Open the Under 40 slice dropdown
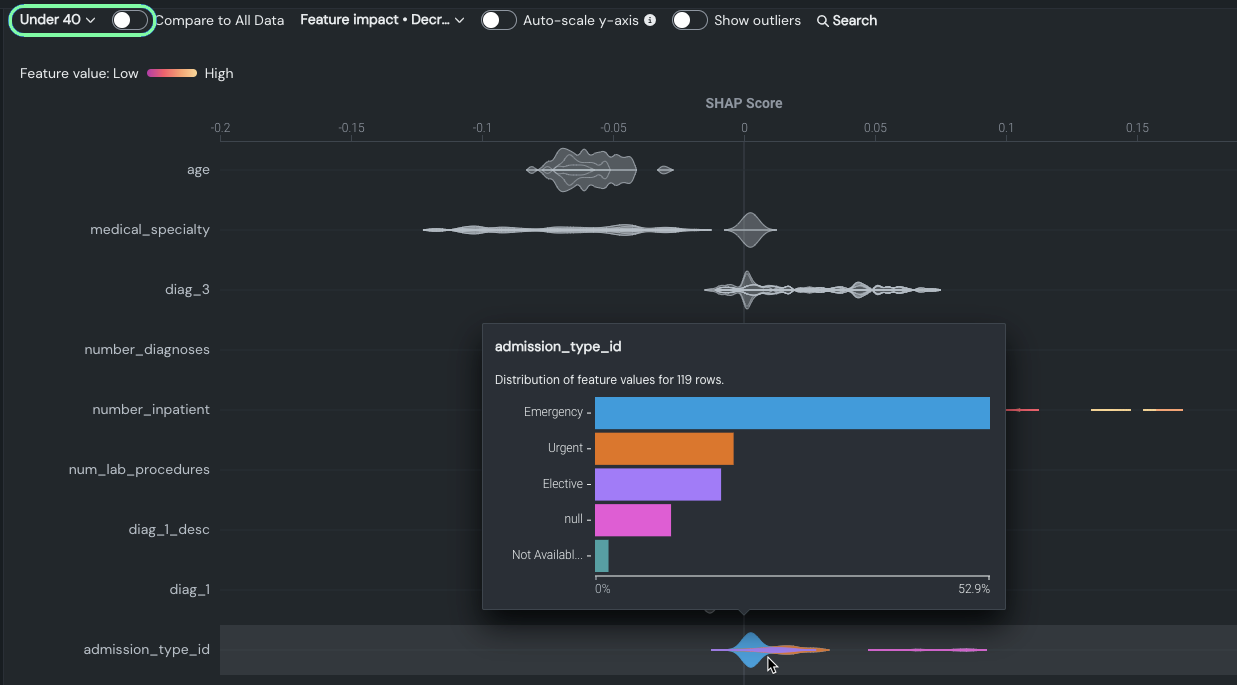The width and height of the screenshot is (1237, 685). (58, 20)
